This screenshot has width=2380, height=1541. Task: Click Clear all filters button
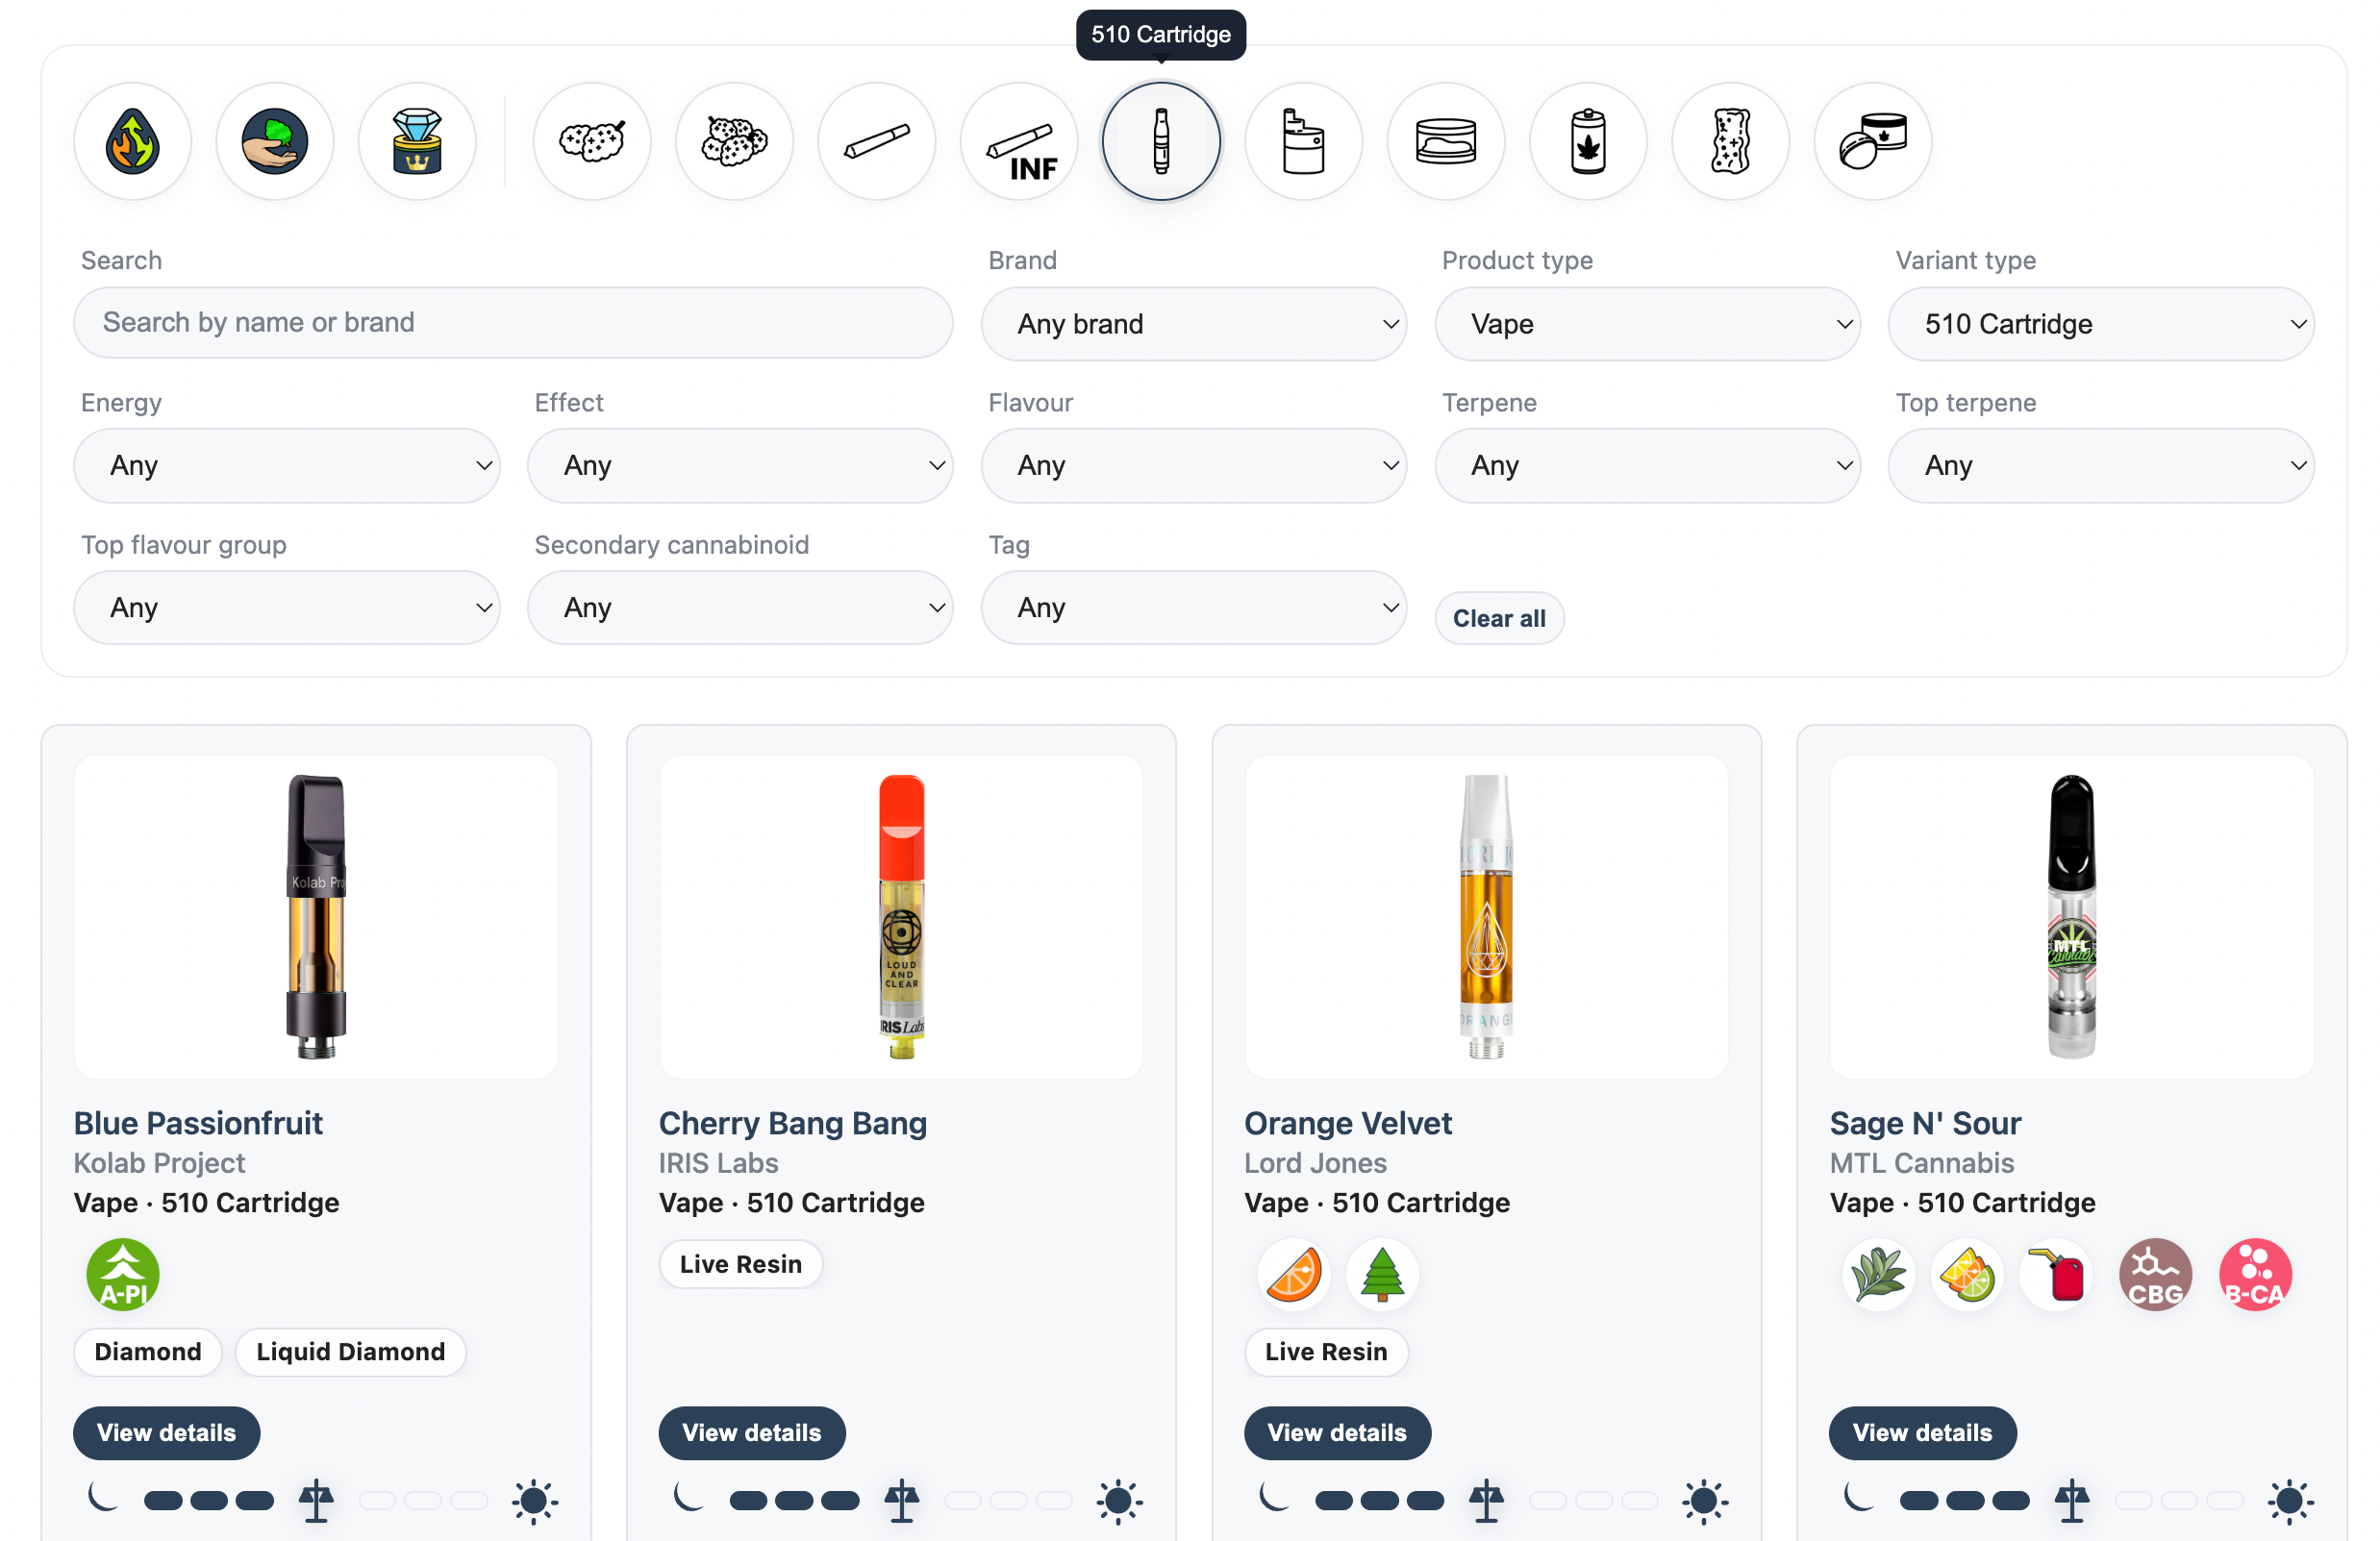tap(1499, 618)
